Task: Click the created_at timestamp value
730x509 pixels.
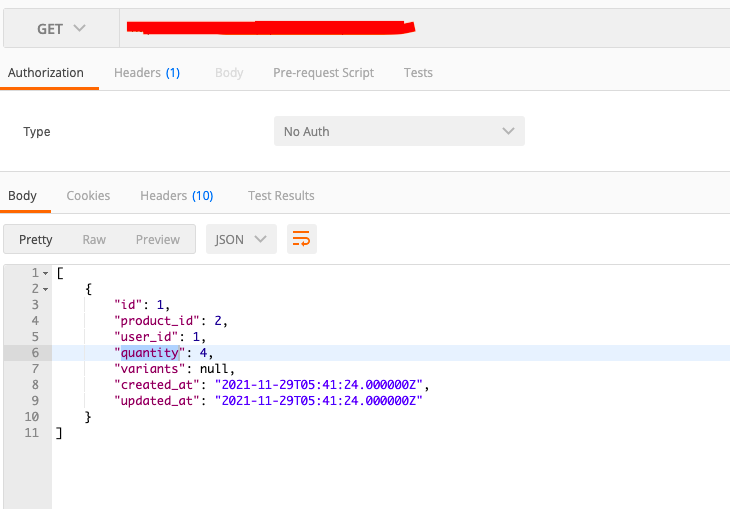Action: pos(318,385)
